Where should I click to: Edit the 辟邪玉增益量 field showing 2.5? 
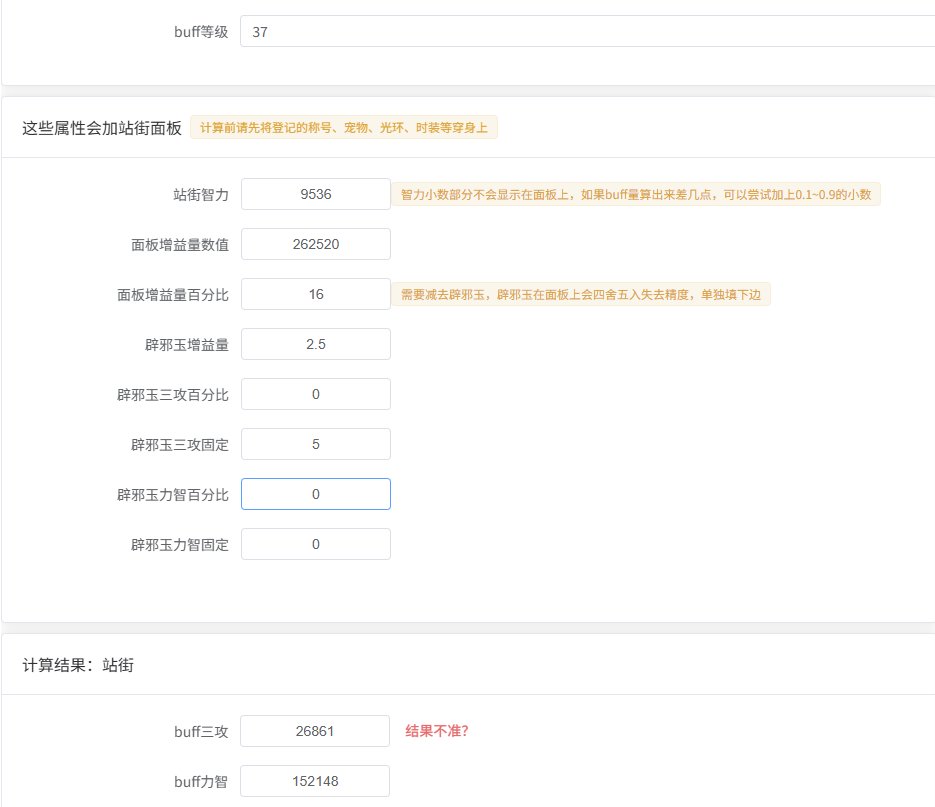(315, 344)
